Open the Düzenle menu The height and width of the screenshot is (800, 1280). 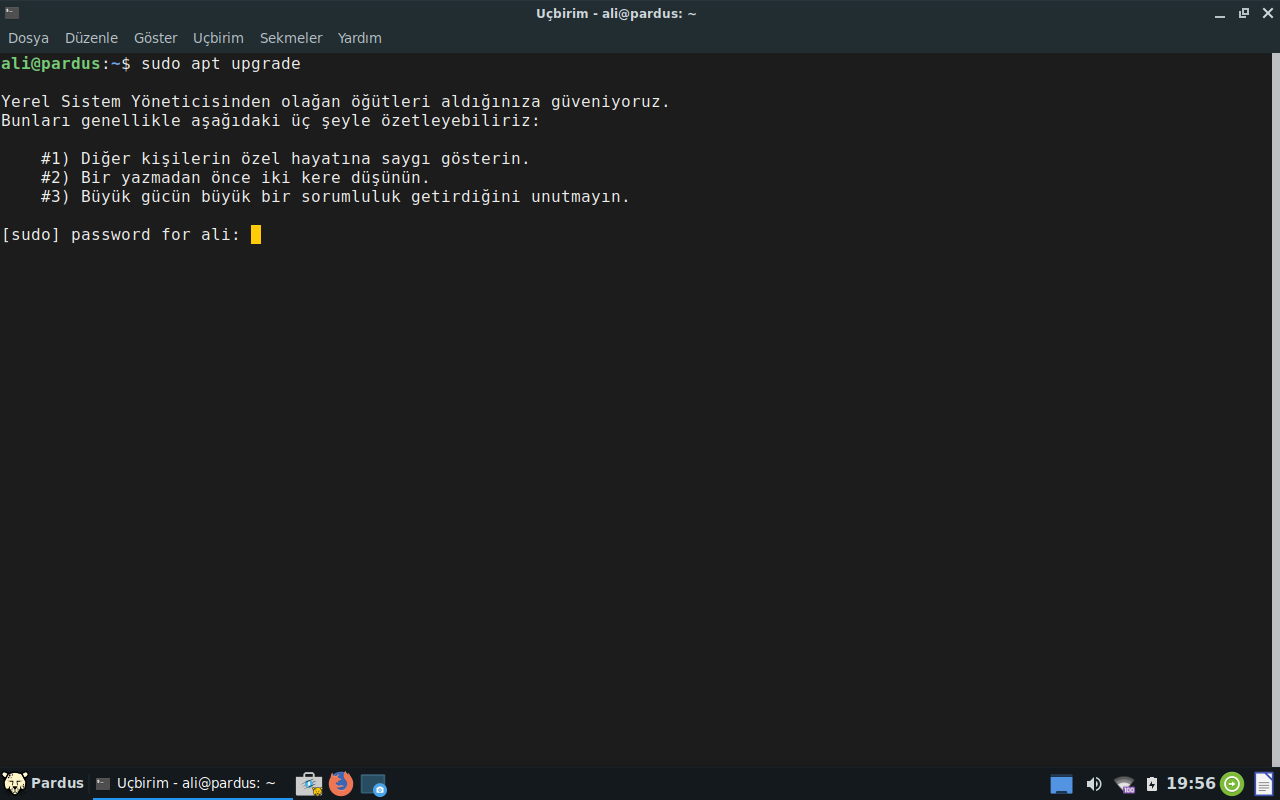(91, 38)
